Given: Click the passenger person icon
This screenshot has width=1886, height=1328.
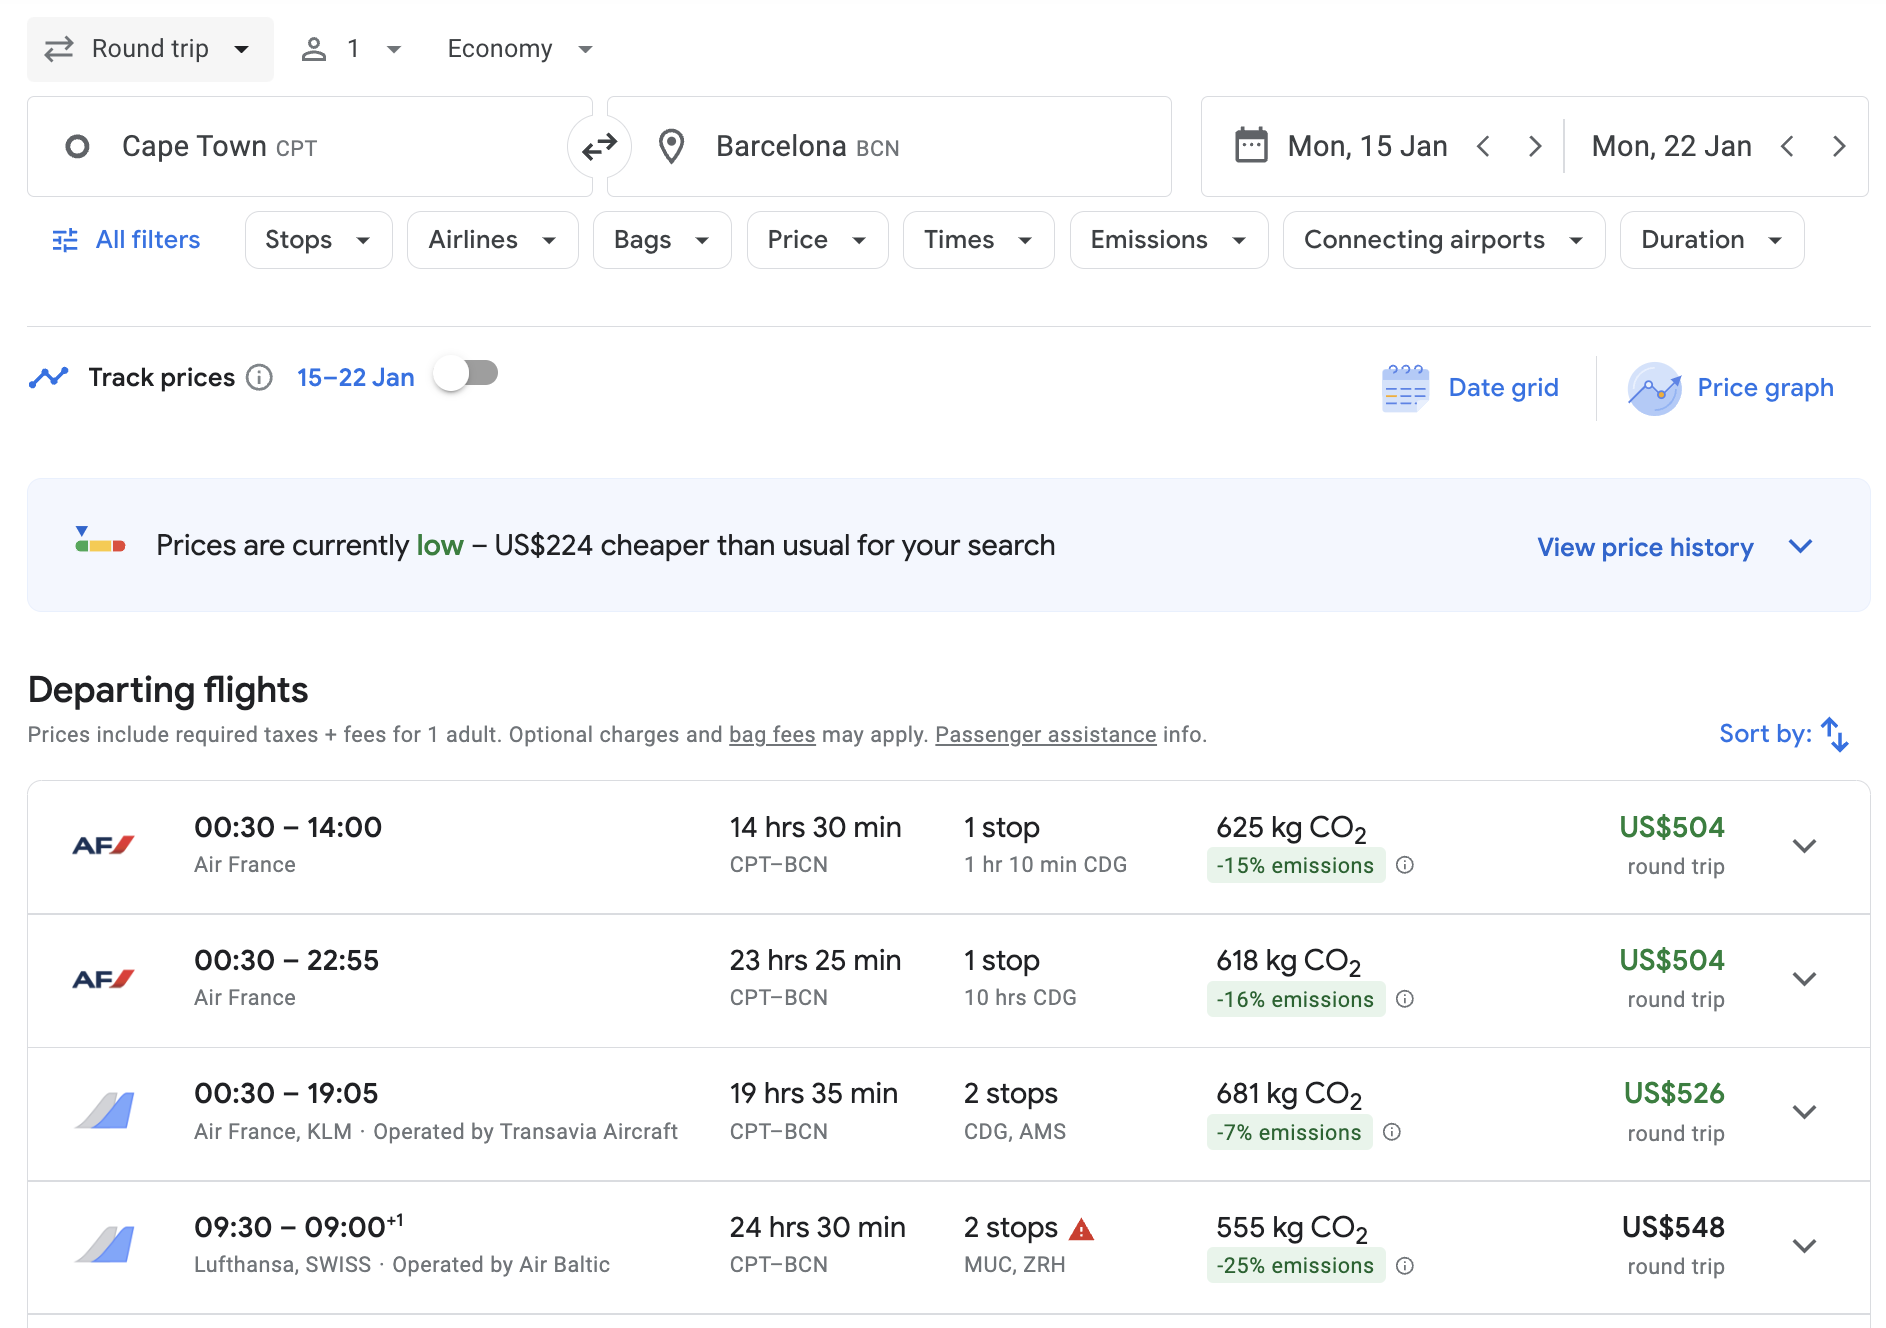Looking at the screenshot, I should click(x=314, y=49).
